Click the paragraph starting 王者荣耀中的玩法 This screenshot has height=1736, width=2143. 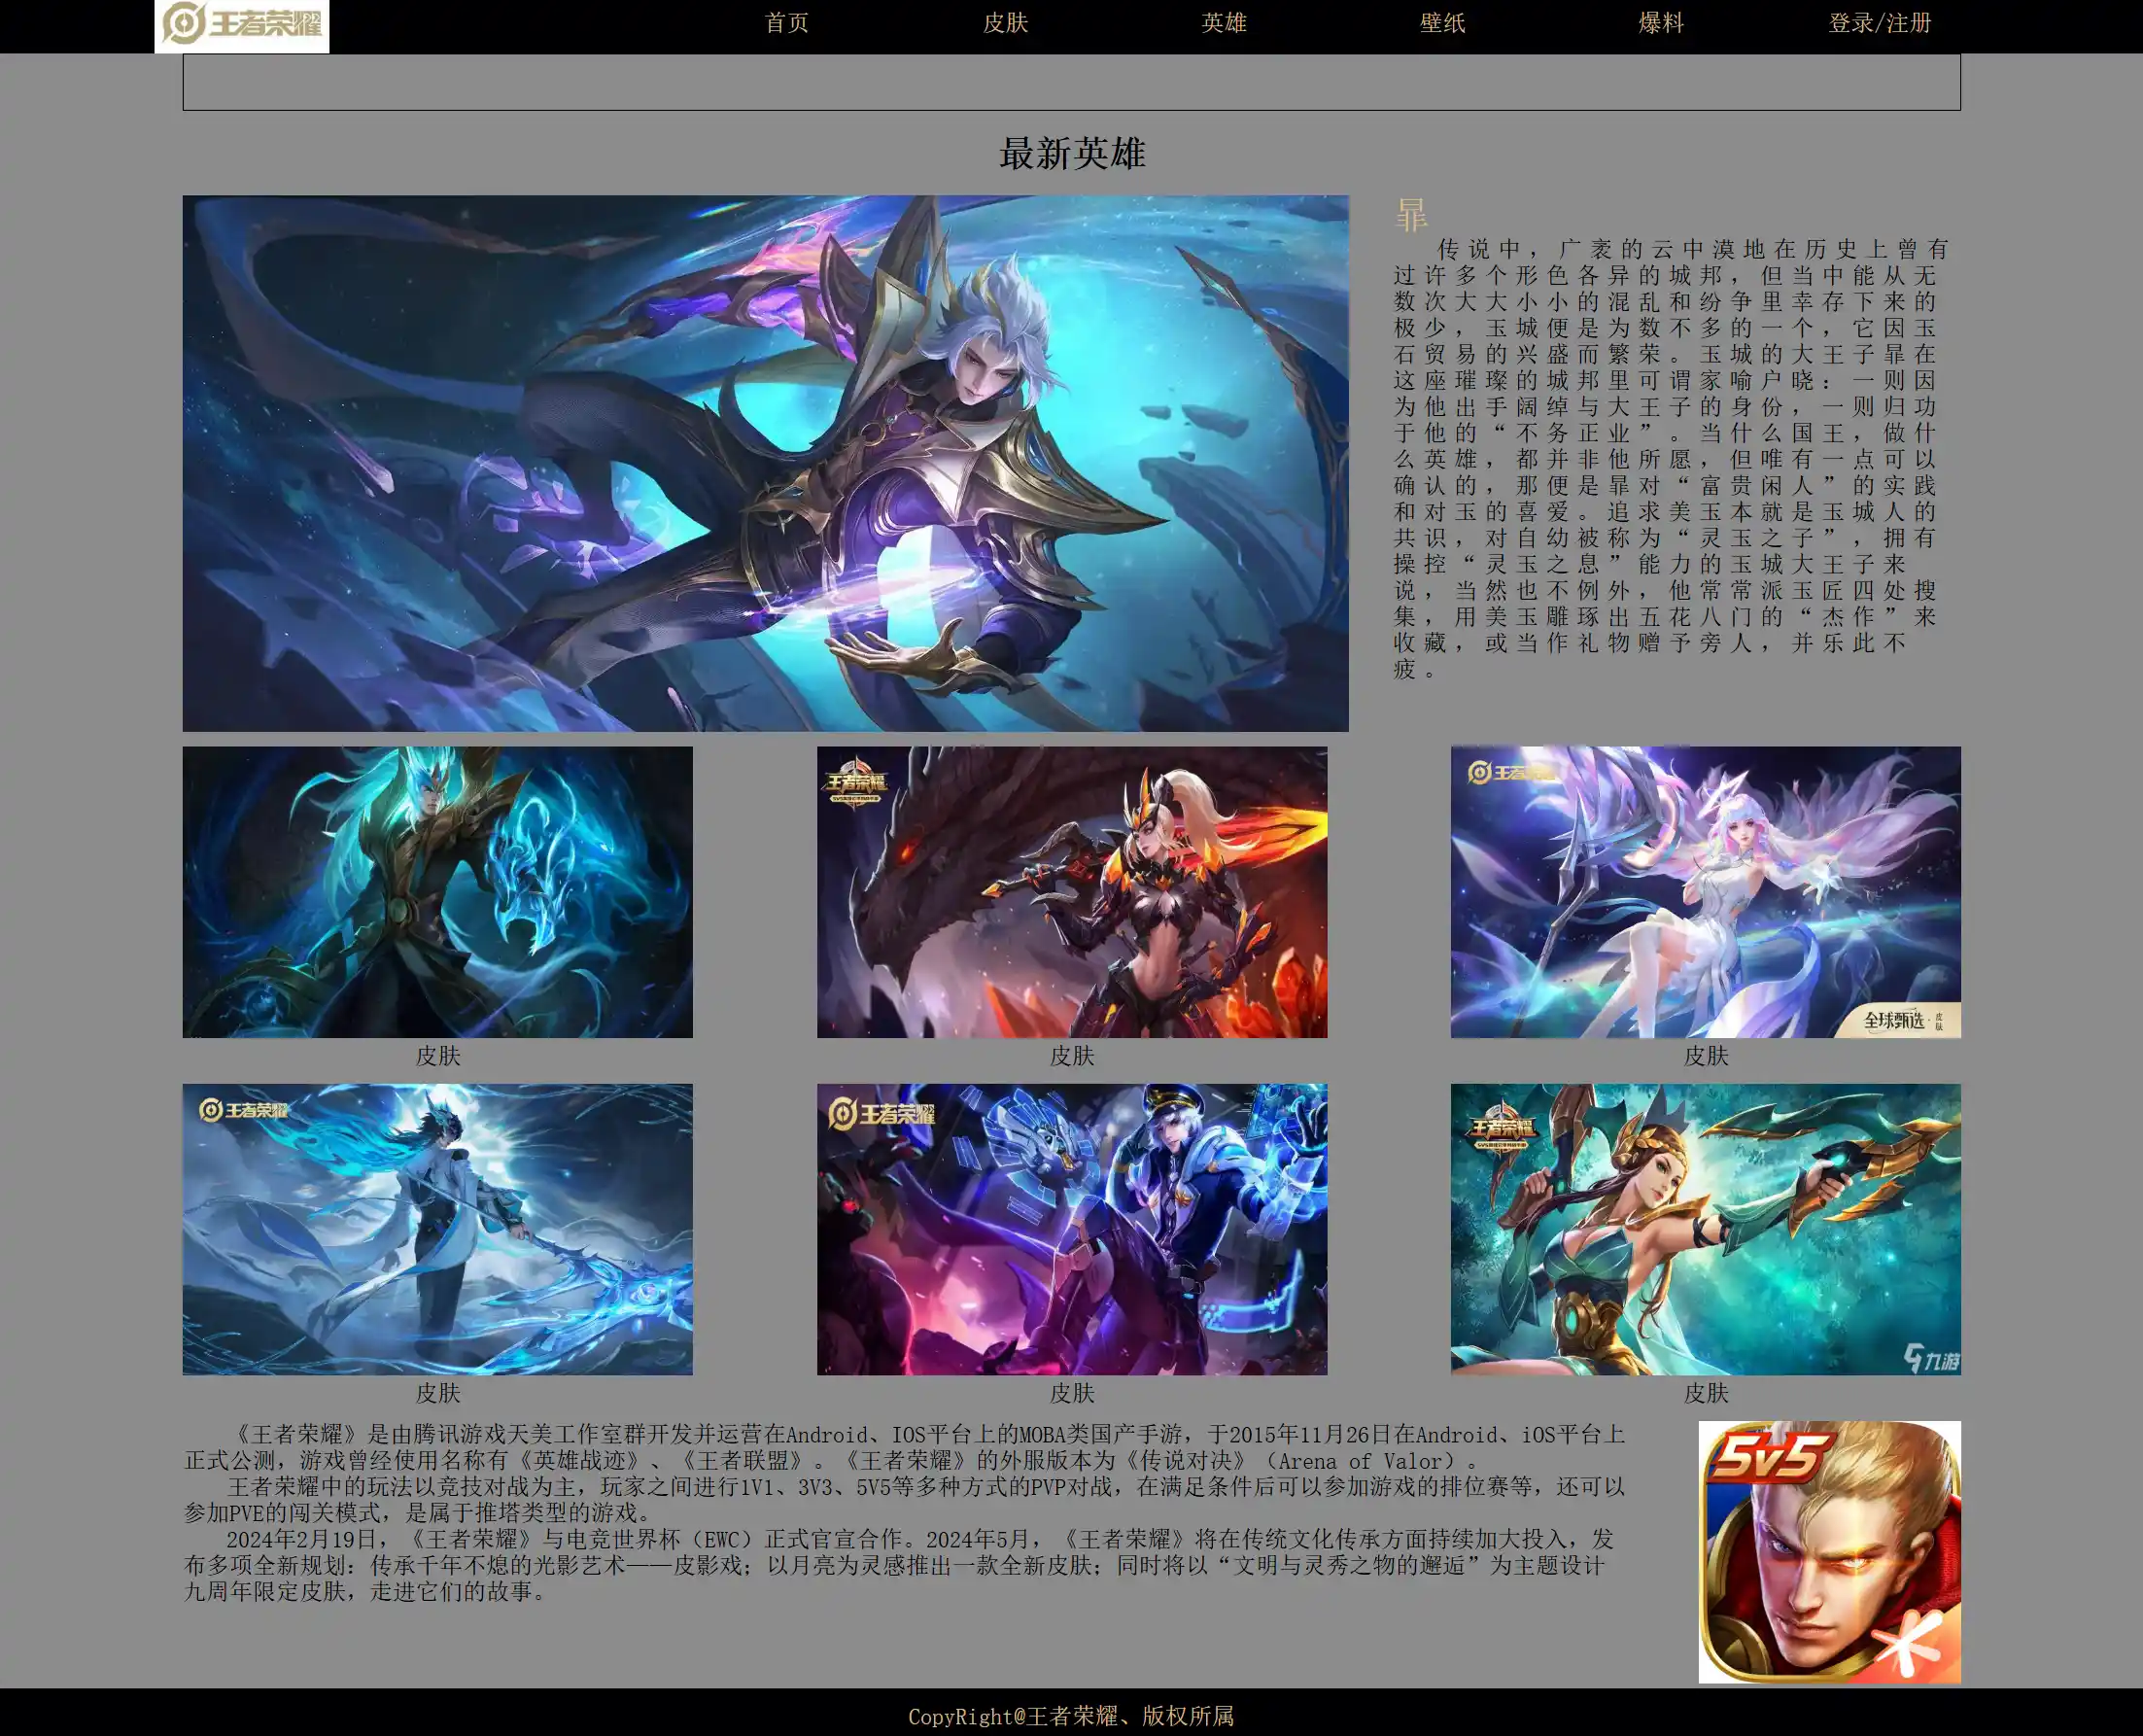tap(905, 1499)
